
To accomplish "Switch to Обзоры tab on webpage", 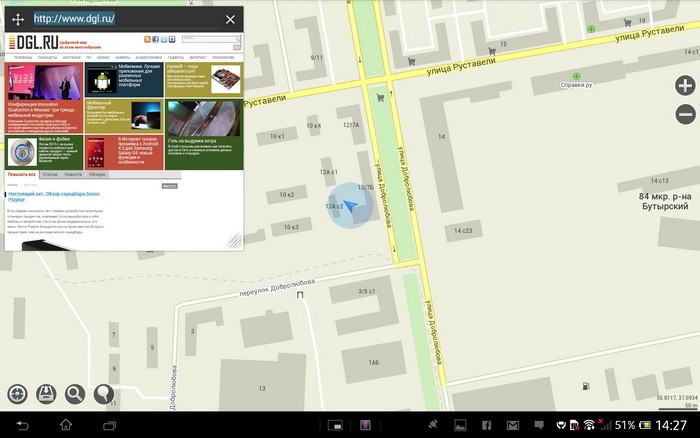I will tap(96, 174).
